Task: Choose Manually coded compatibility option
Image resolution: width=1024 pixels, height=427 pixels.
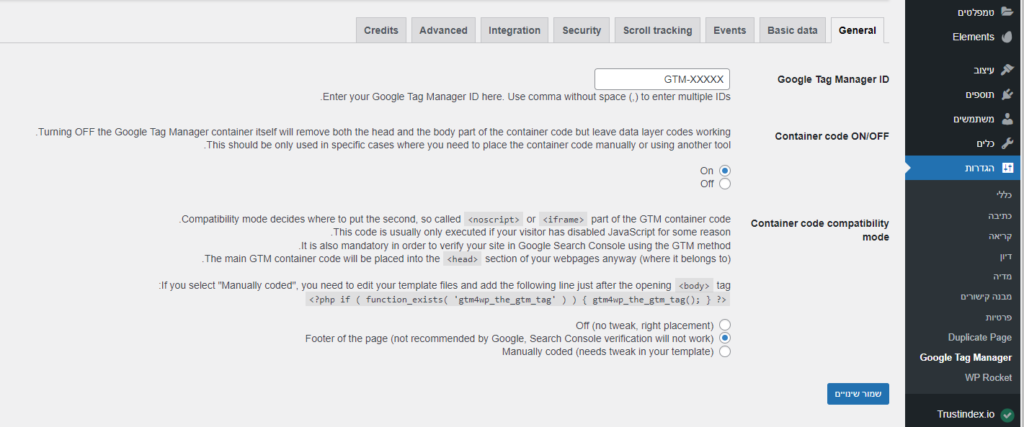Action: [x=724, y=352]
